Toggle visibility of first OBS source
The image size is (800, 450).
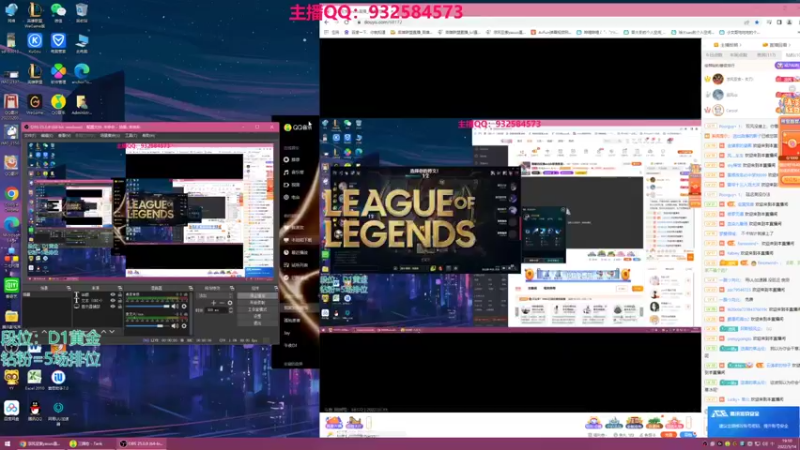[113, 294]
